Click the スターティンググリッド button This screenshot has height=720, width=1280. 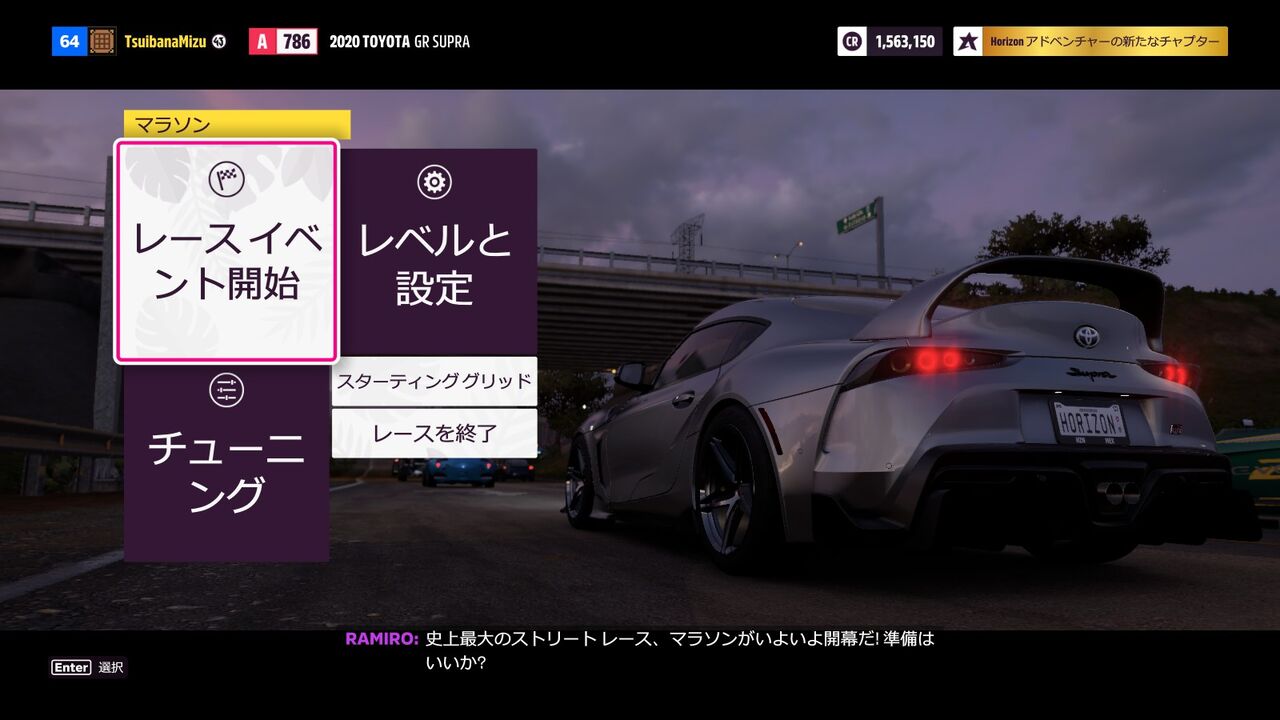coord(434,381)
